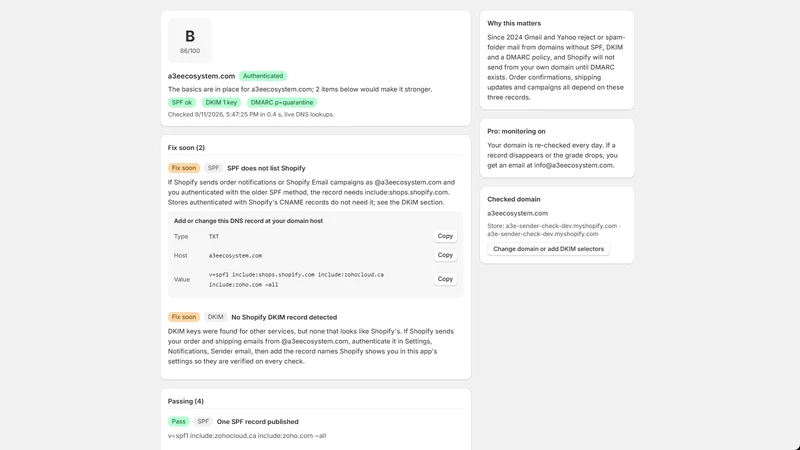
Task: Click the B grade score badge
Action: click(190, 40)
